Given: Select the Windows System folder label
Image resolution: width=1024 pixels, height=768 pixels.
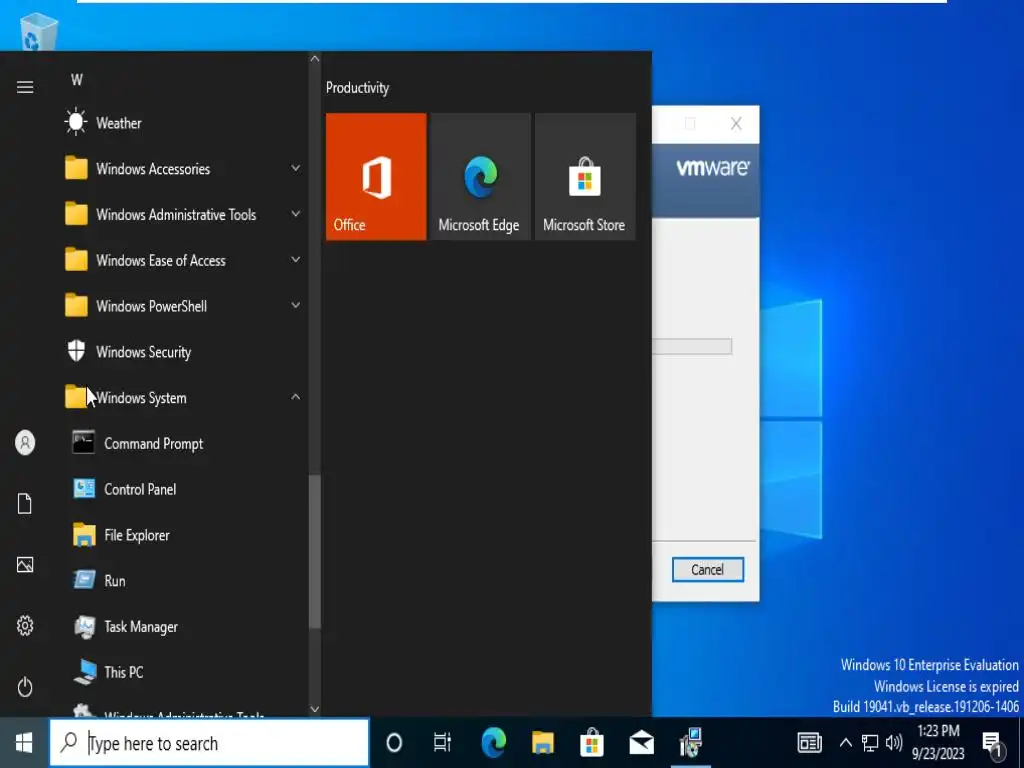Looking at the screenshot, I should point(141,397).
